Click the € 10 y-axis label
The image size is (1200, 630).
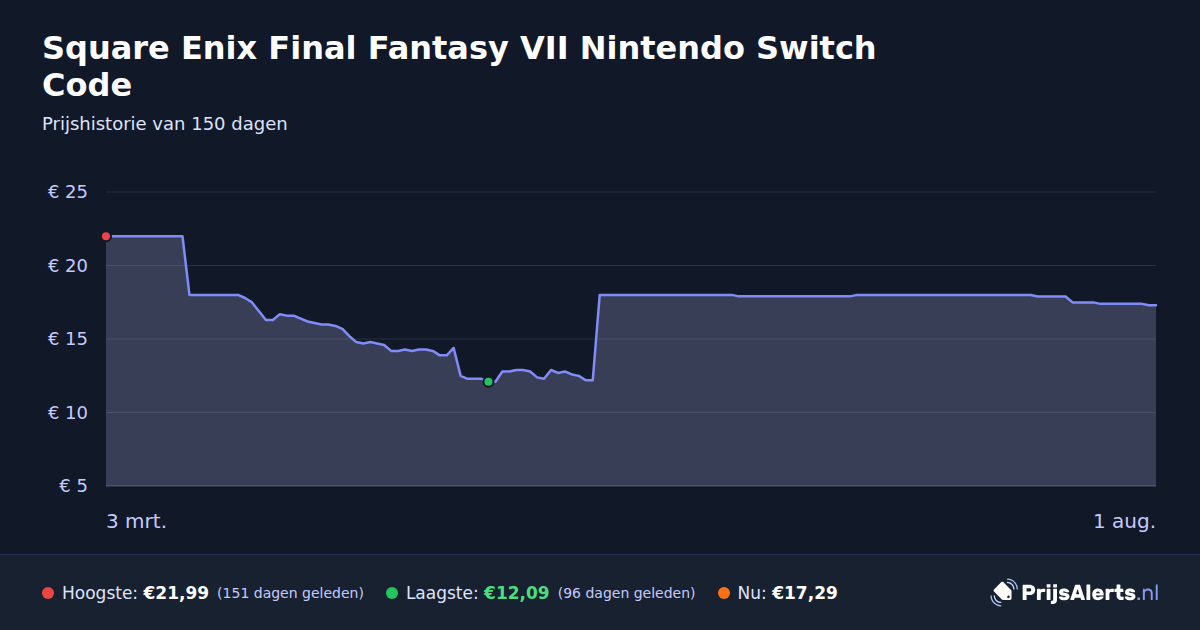pos(68,413)
